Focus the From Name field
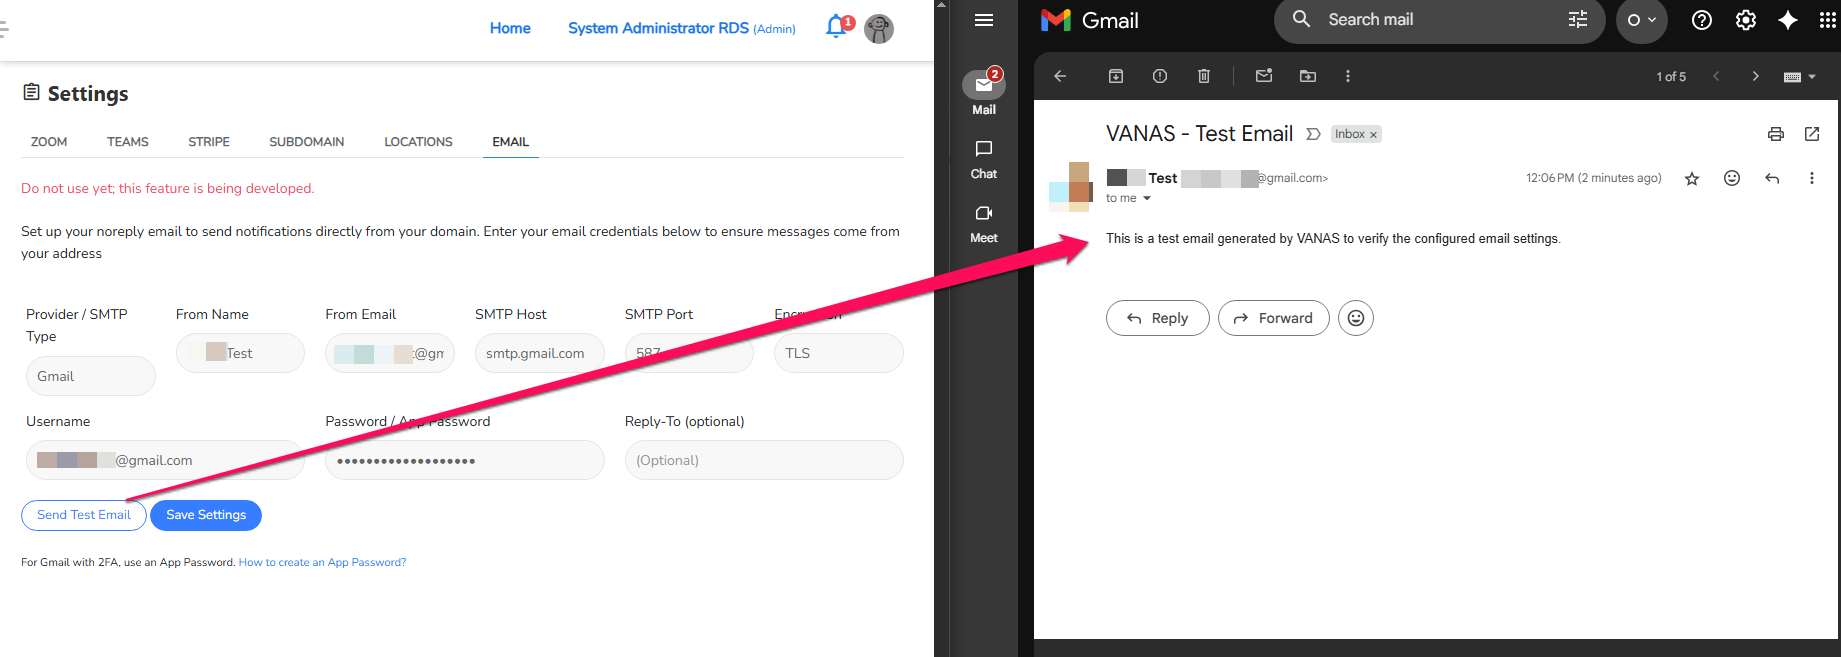This screenshot has width=1841, height=657. pyautogui.click(x=240, y=353)
